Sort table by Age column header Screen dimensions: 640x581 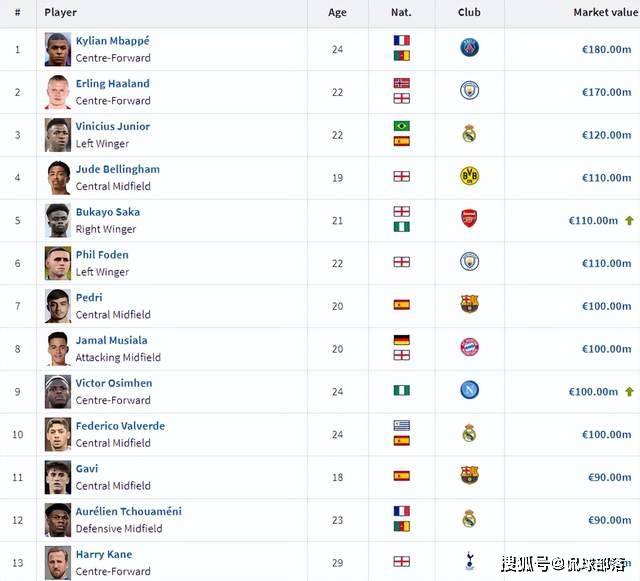coord(338,12)
